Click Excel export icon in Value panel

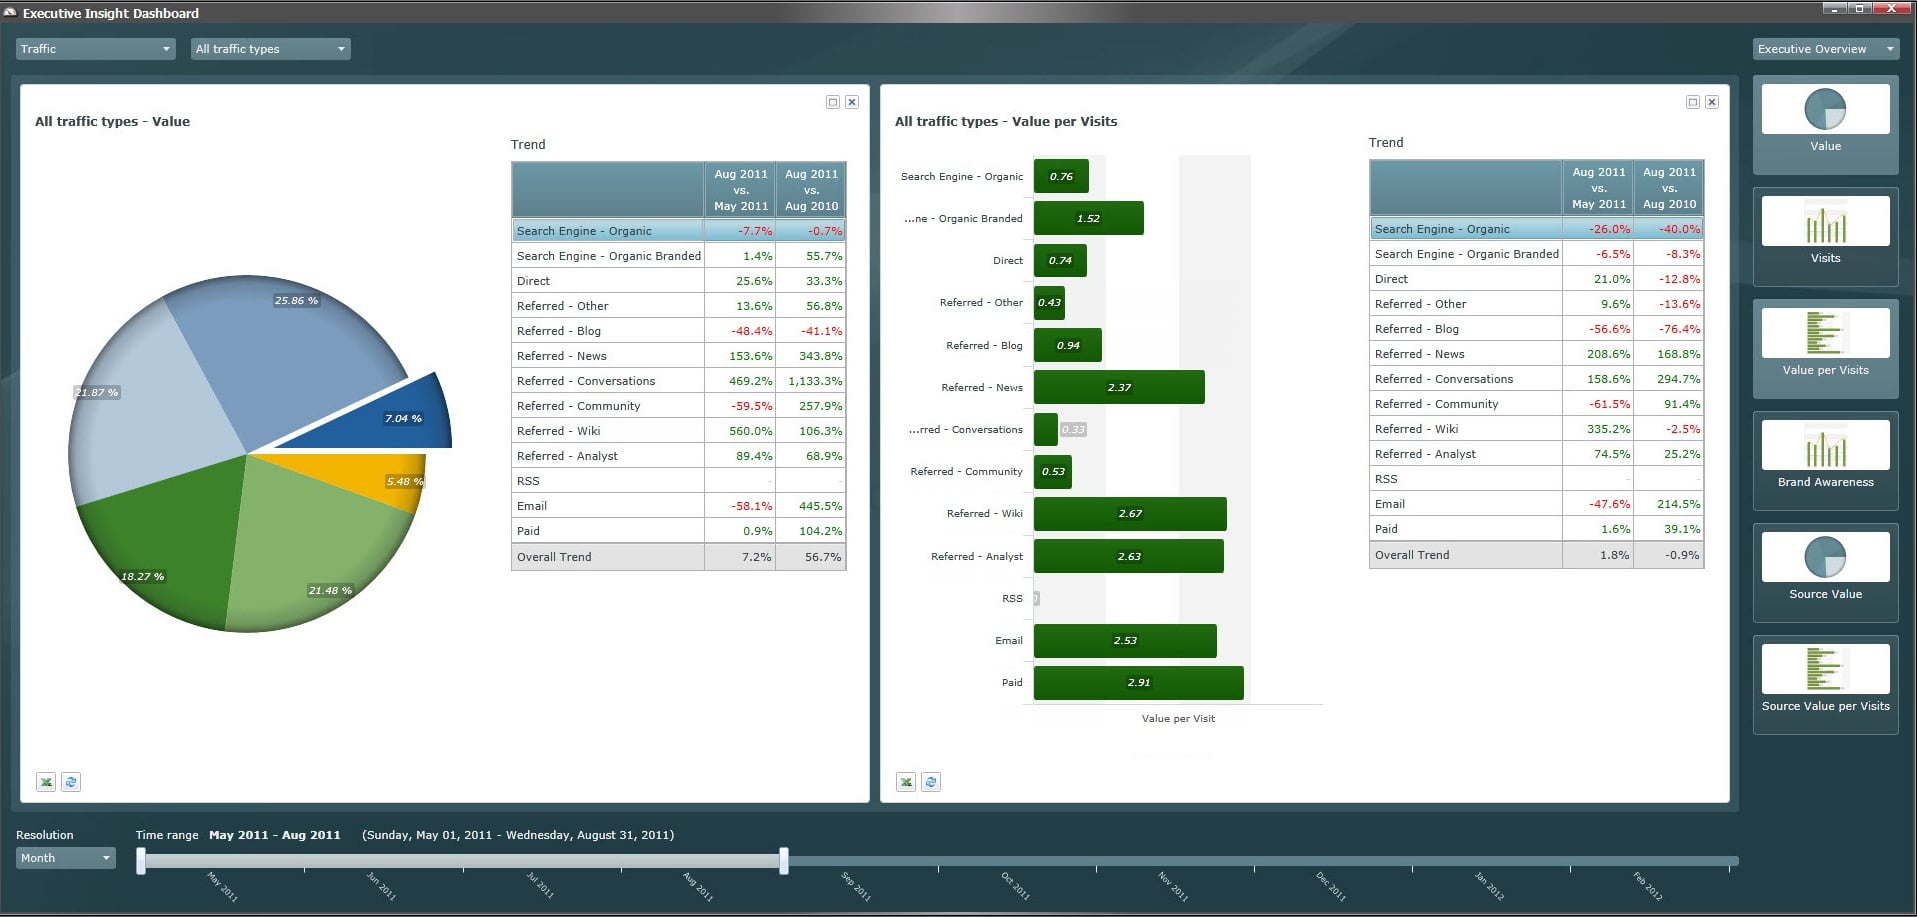pos(46,782)
